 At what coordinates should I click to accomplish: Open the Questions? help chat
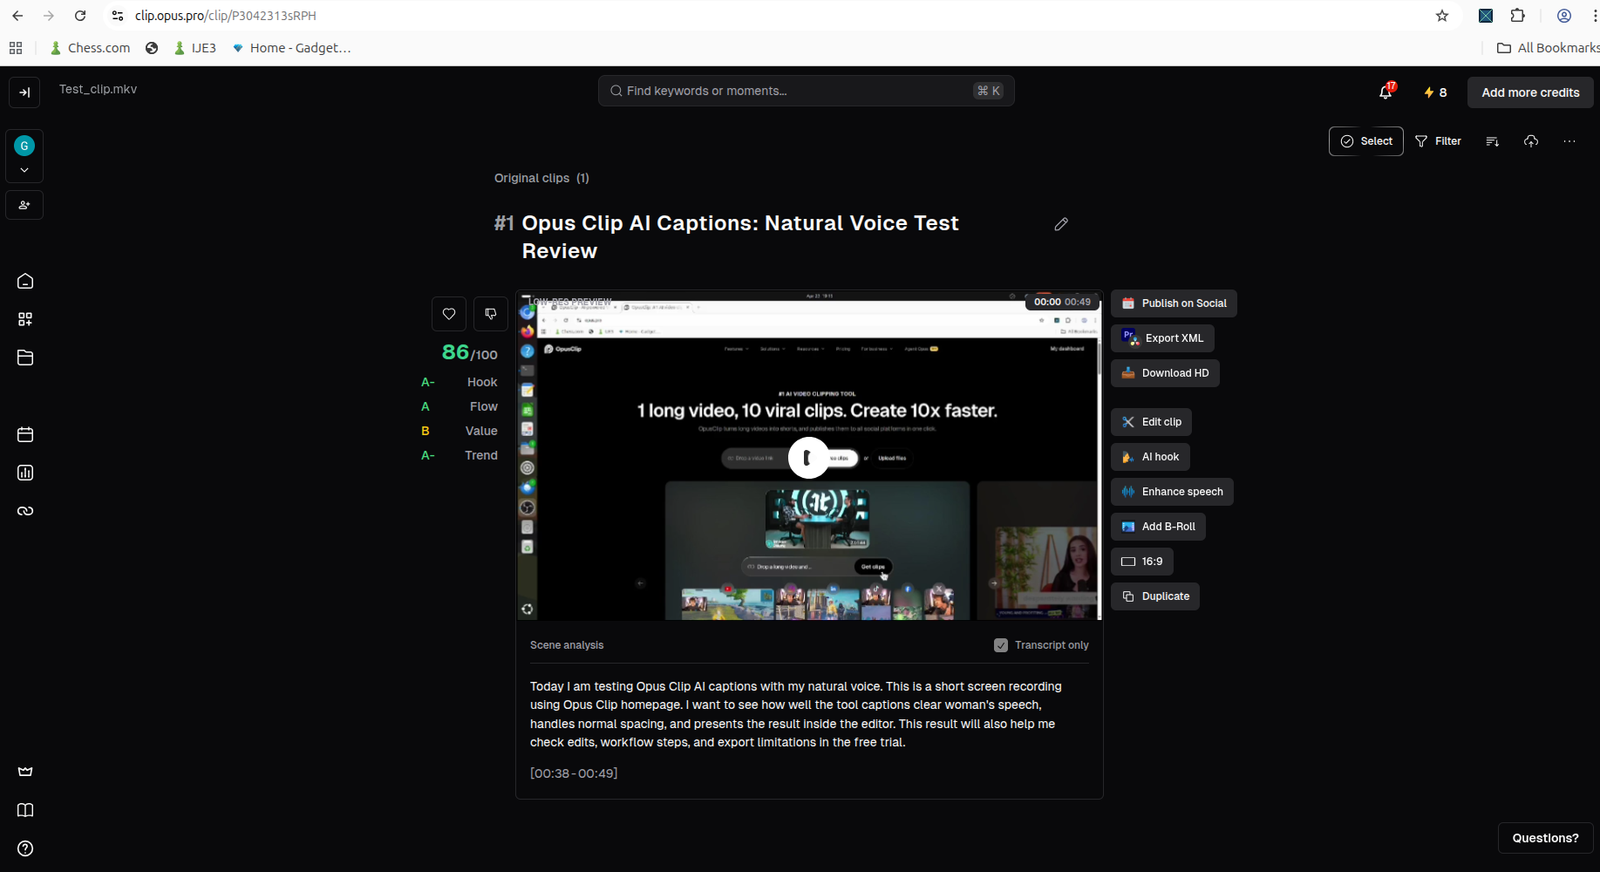[x=1545, y=838]
